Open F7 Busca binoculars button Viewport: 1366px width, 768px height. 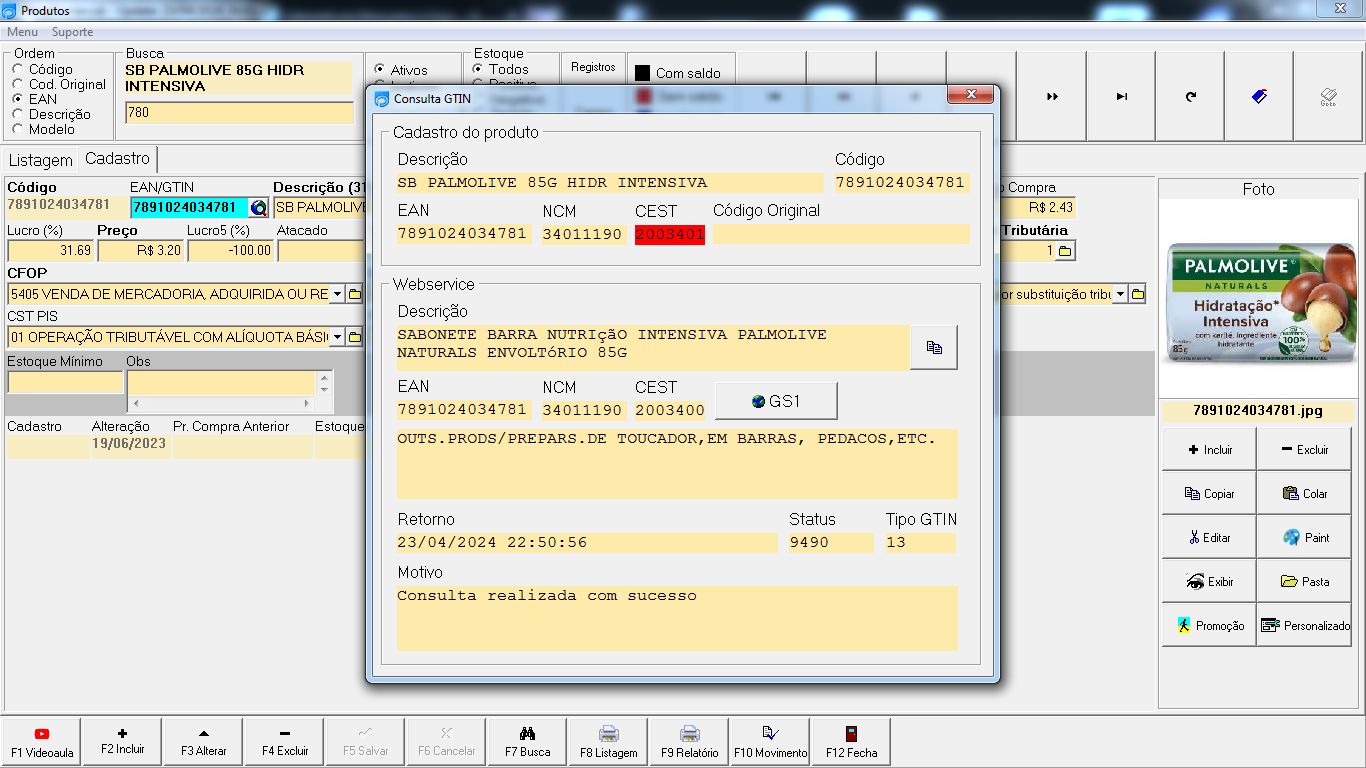point(528,742)
